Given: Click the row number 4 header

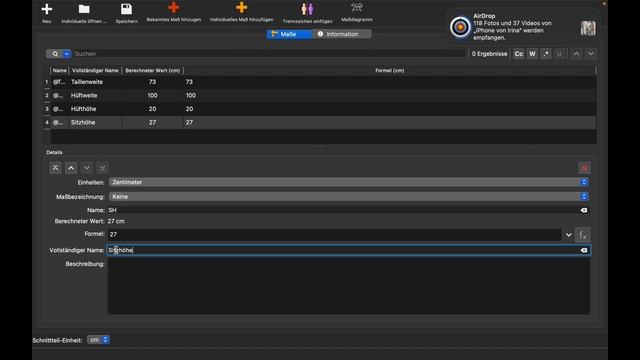Looking at the screenshot, I should click(x=47, y=122).
